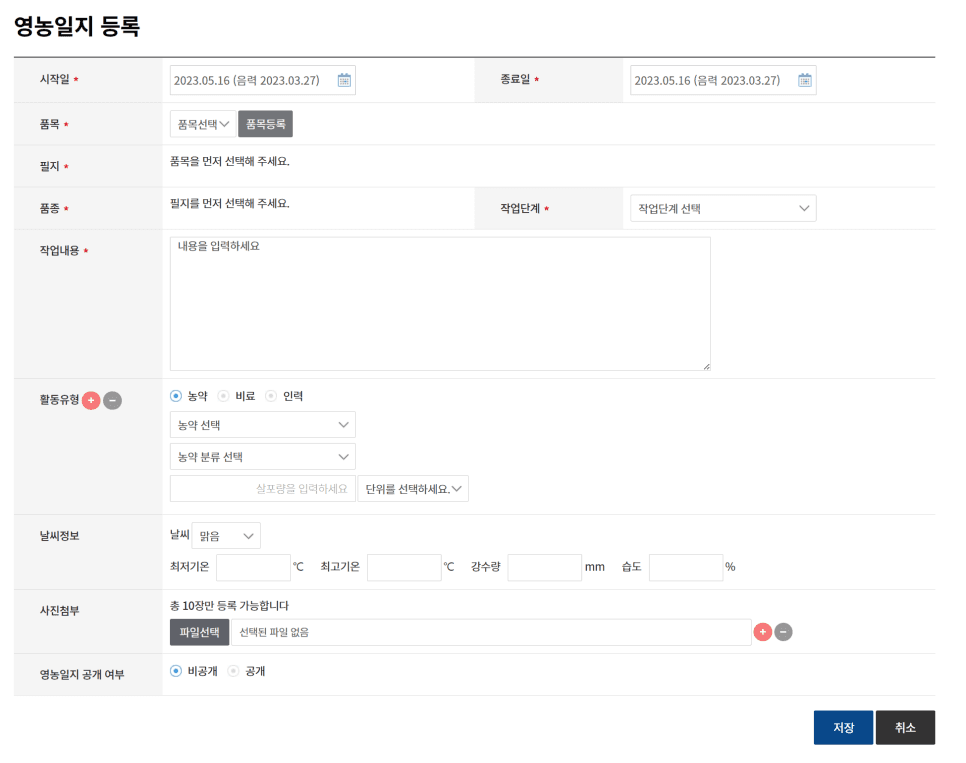Click the 저장 save button
This screenshot has height=763, width=966.
(842, 727)
